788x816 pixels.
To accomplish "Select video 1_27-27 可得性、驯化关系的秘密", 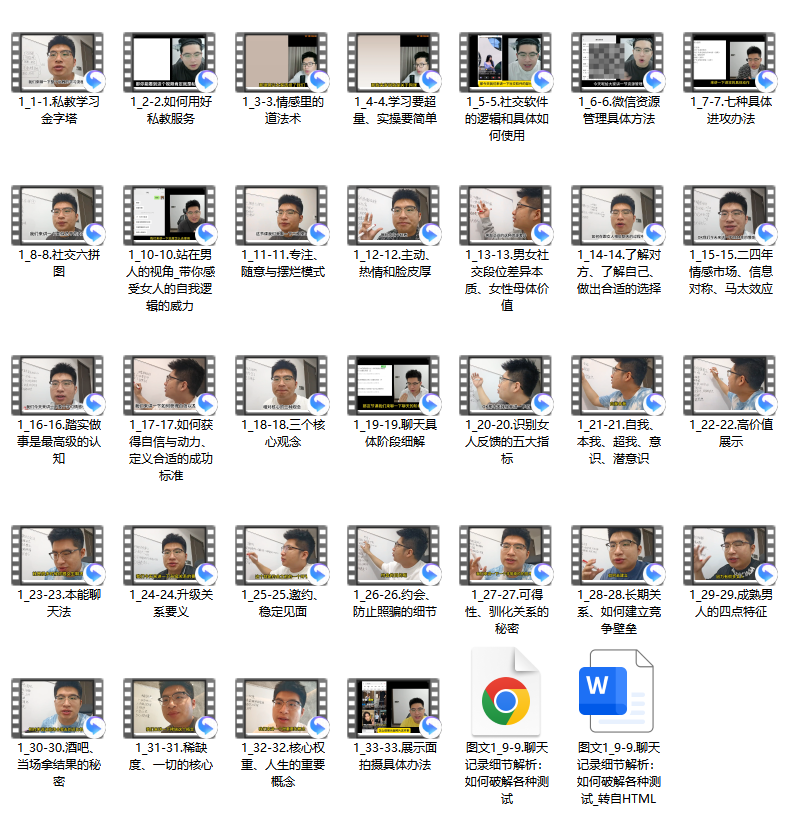I will [x=506, y=555].
